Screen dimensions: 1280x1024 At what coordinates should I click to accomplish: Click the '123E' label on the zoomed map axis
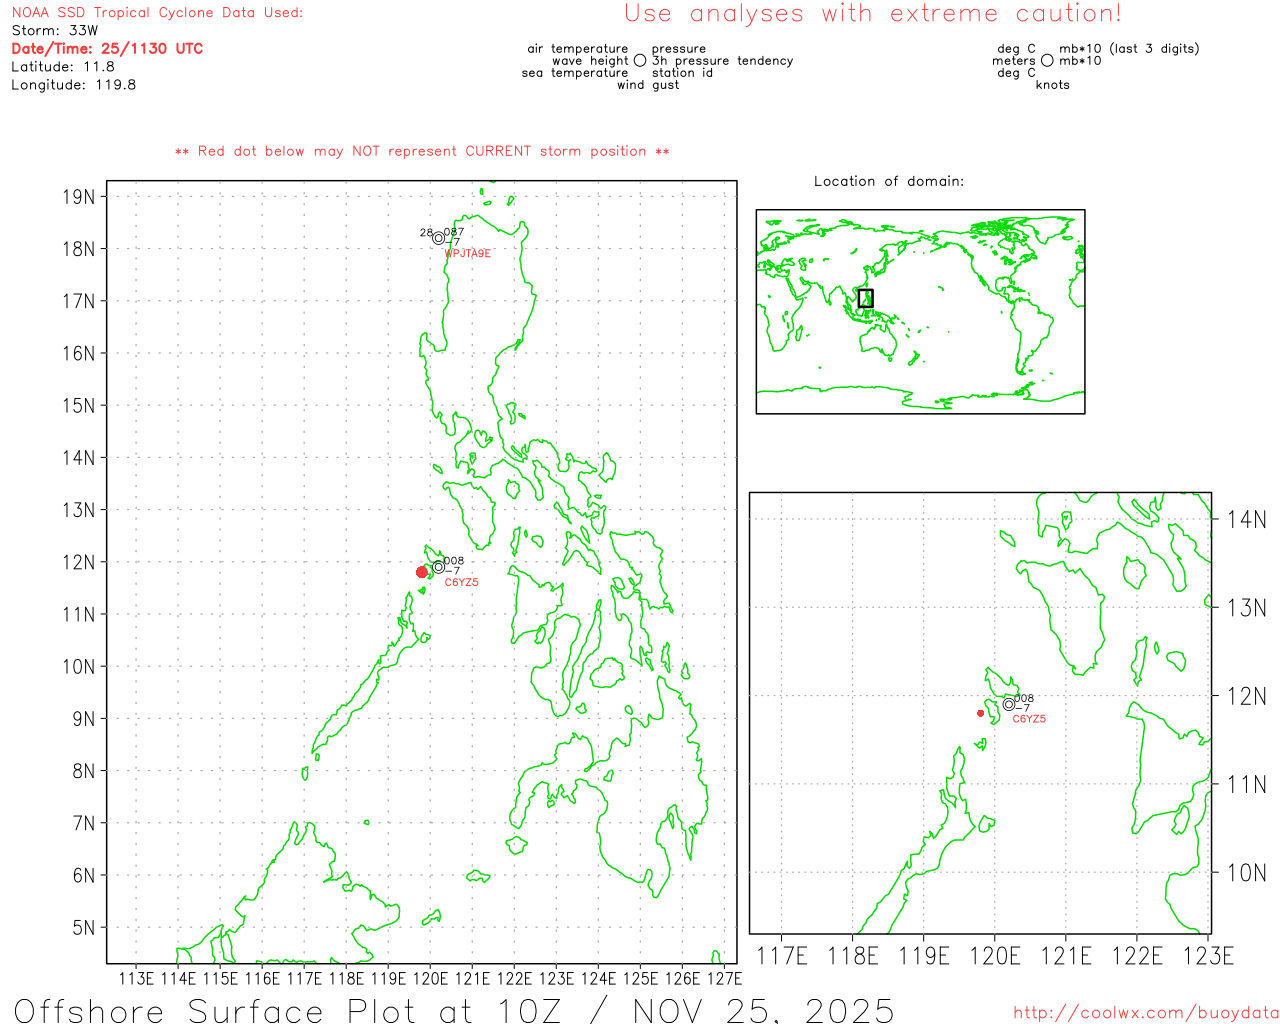pyautogui.click(x=1208, y=956)
